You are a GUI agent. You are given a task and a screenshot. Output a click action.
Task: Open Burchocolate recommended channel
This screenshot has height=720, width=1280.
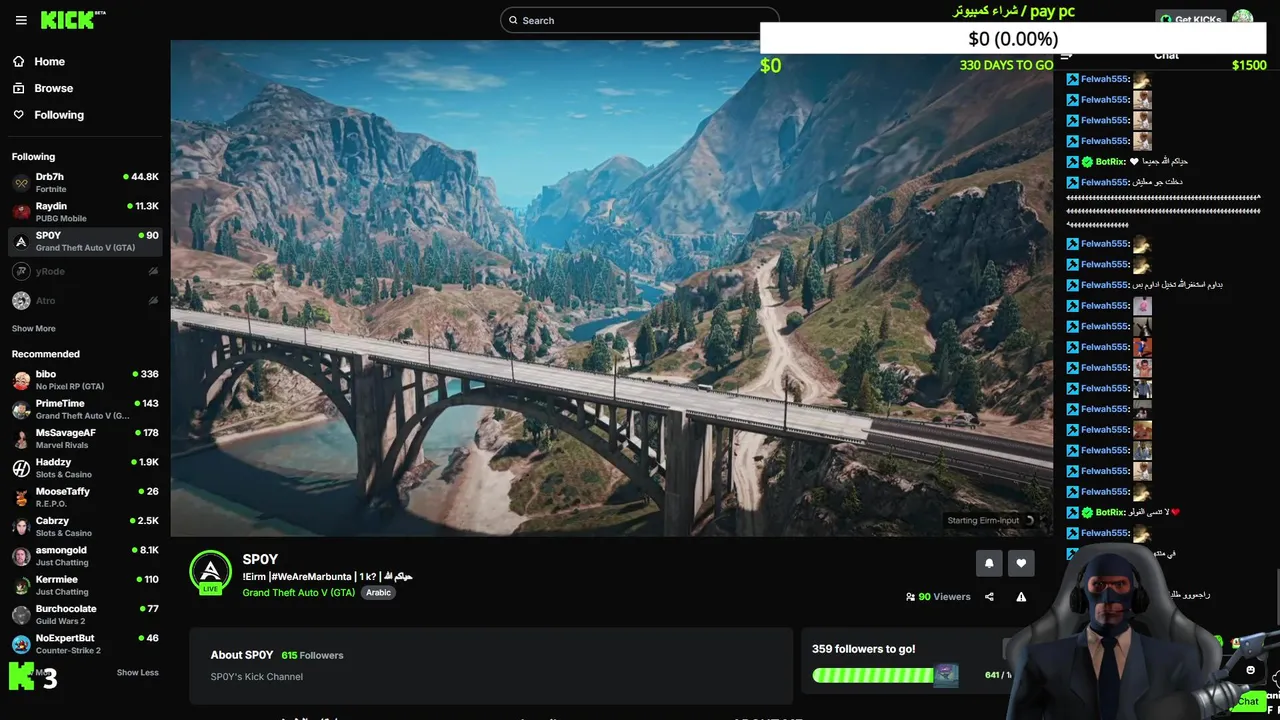pyautogui.click(x=85, y=614)
